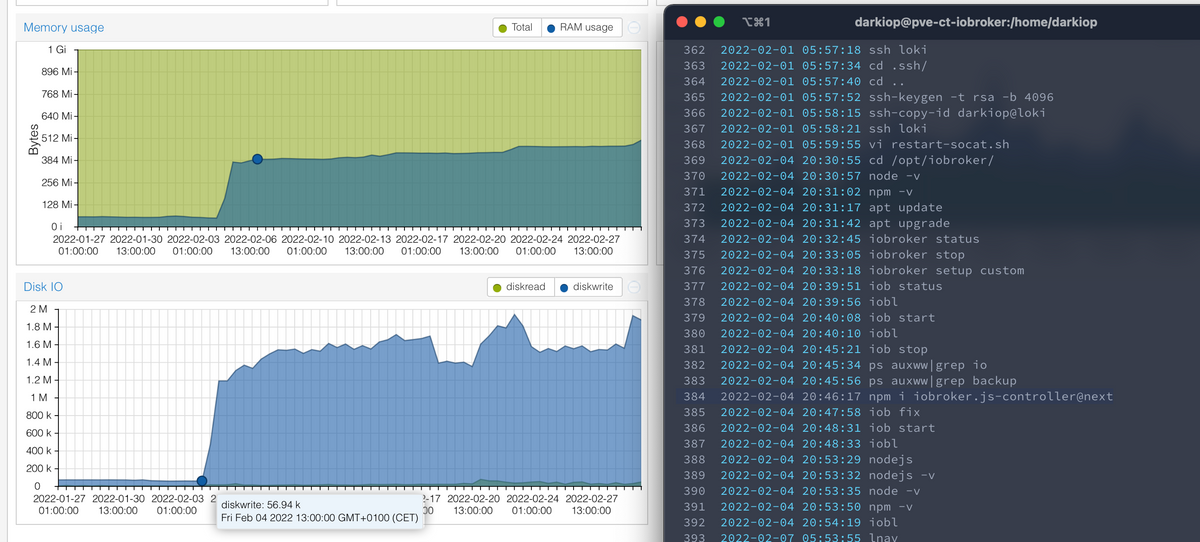Minimize the terminal with the yellow button
The width and height of the screenshot is (1200, 542).
tap(701, 21)
